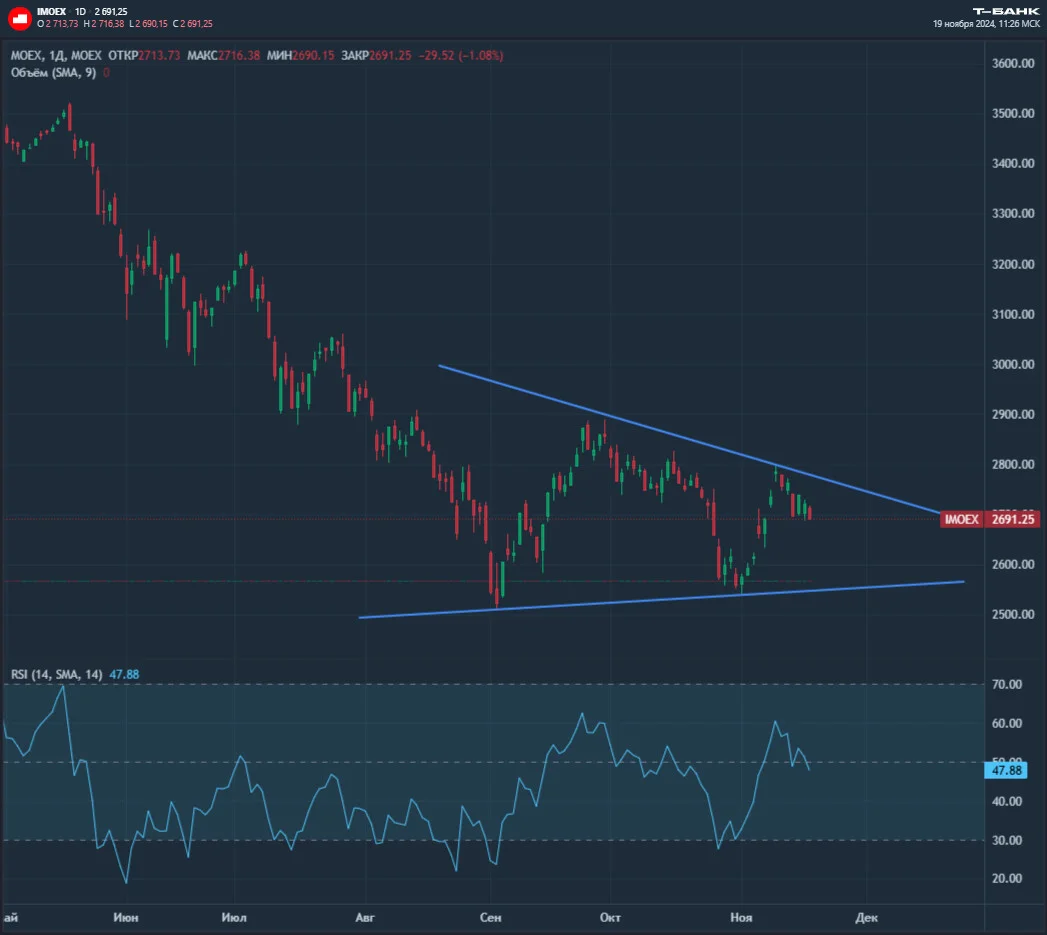This screenshot has height=935, width=1047.
Task: Click the Июл month label on time axis
Action: 234,918
